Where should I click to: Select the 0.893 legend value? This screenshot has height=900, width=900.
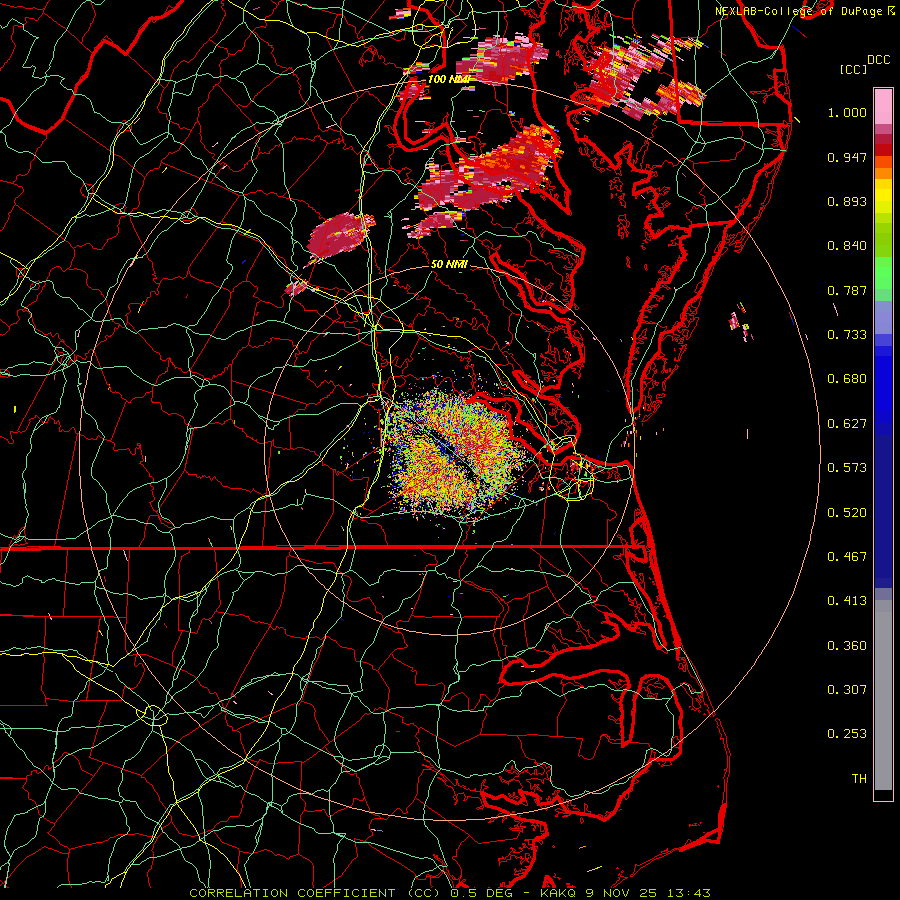847,201
